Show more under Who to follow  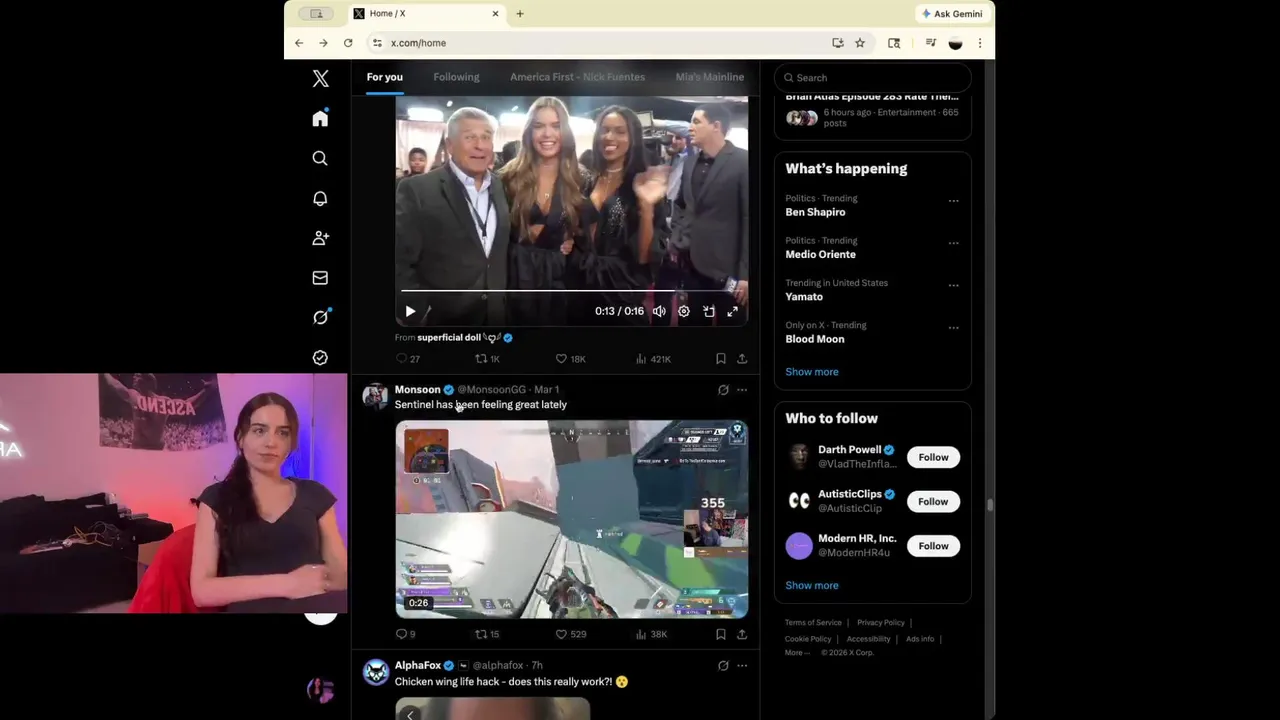[812, 585]
